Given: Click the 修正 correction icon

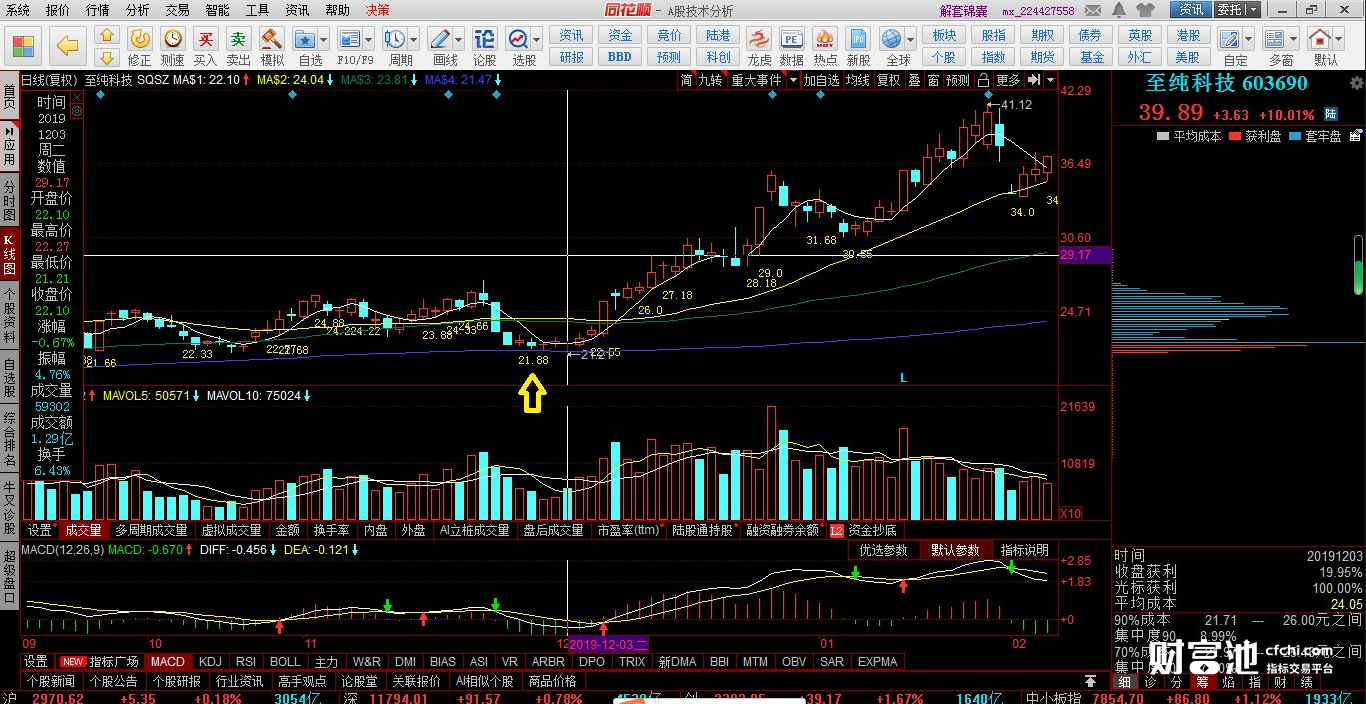Looking at the screenshot, I should [140, 39].
